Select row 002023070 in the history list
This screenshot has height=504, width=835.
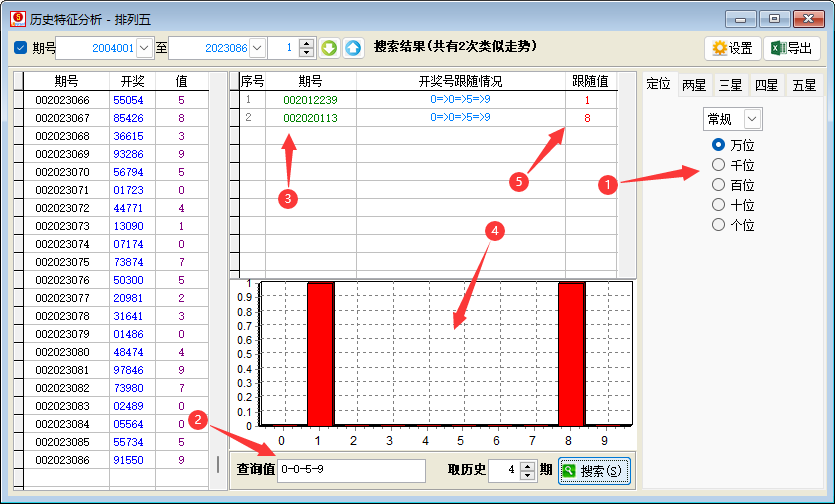coord(116,172)
